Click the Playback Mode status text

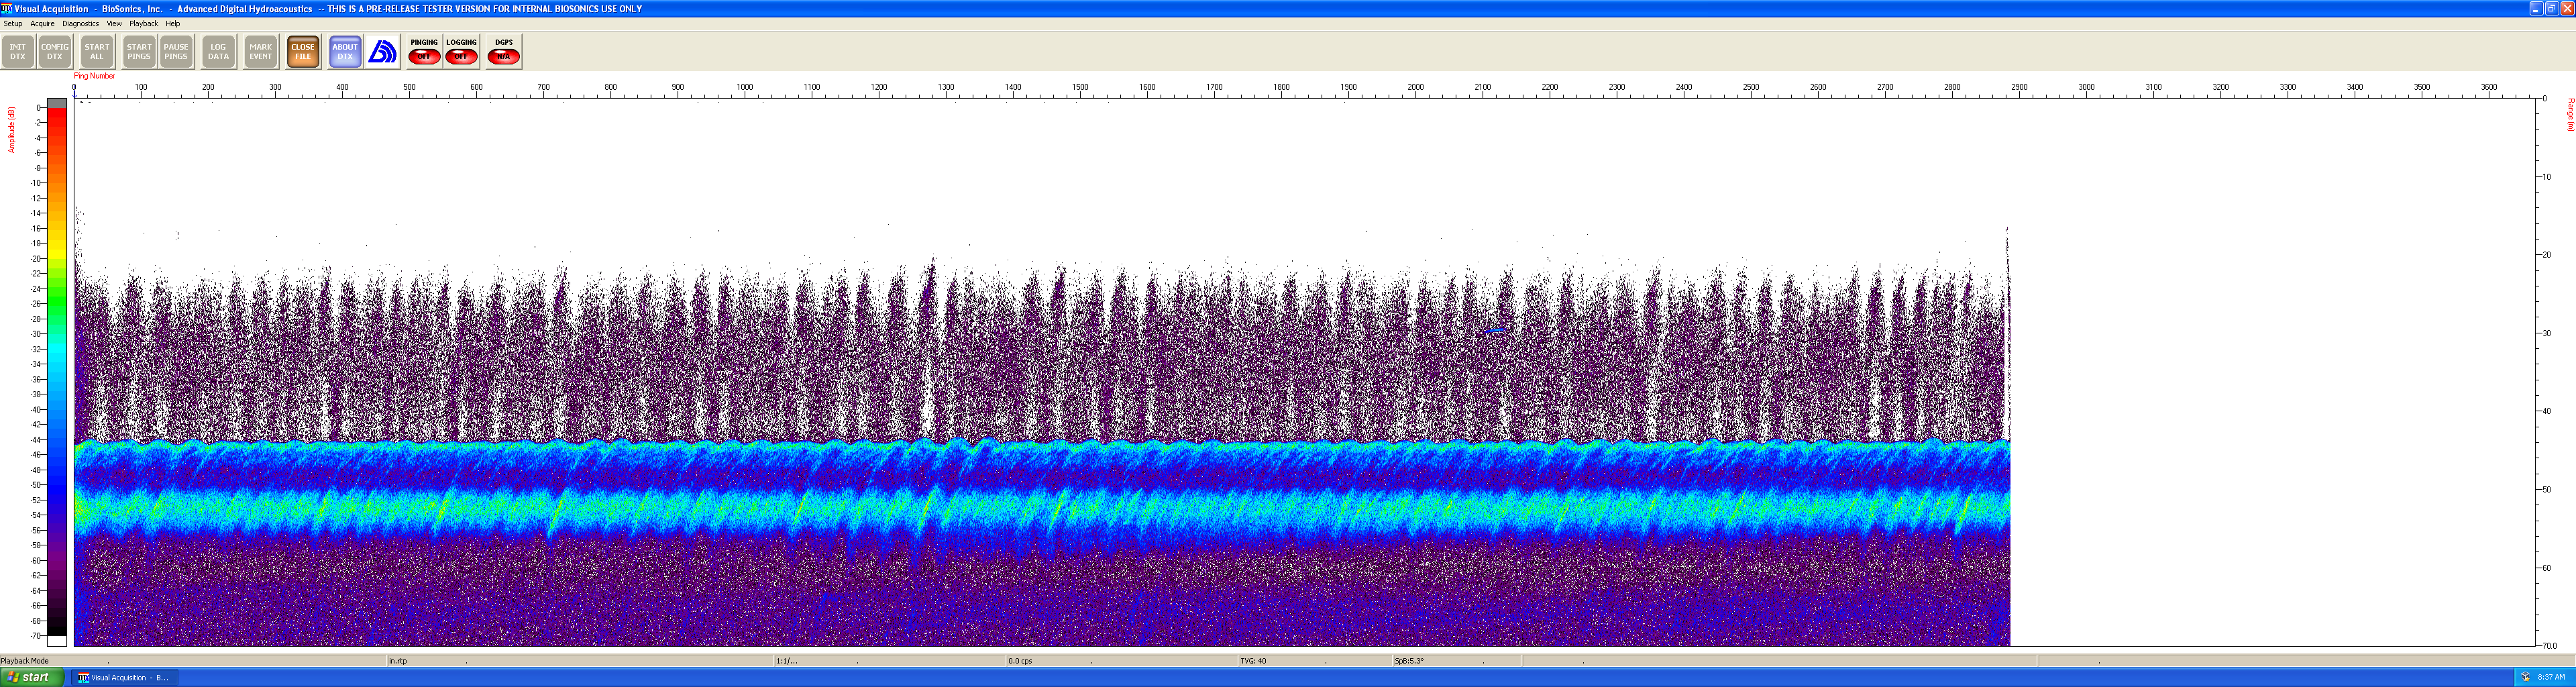tap(25, 661)
